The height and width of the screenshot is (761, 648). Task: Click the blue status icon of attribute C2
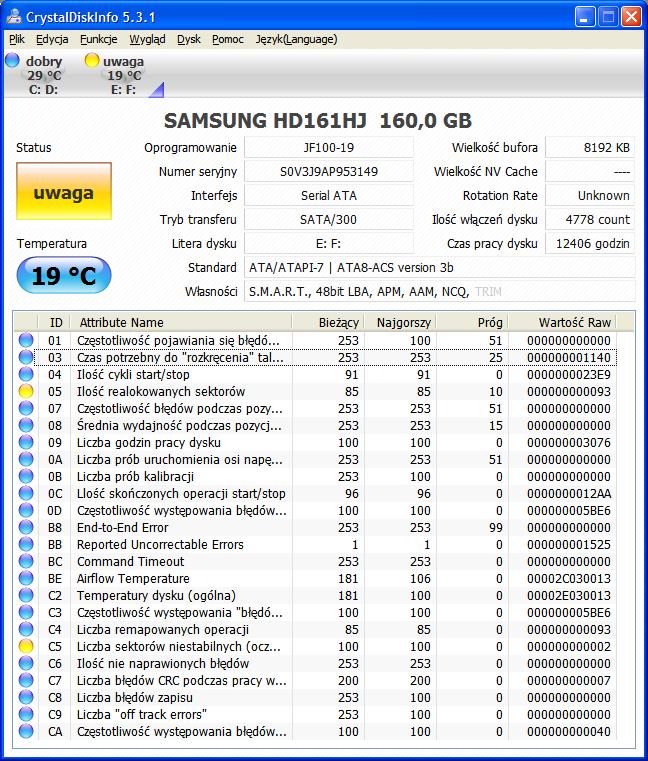(26, 595)
